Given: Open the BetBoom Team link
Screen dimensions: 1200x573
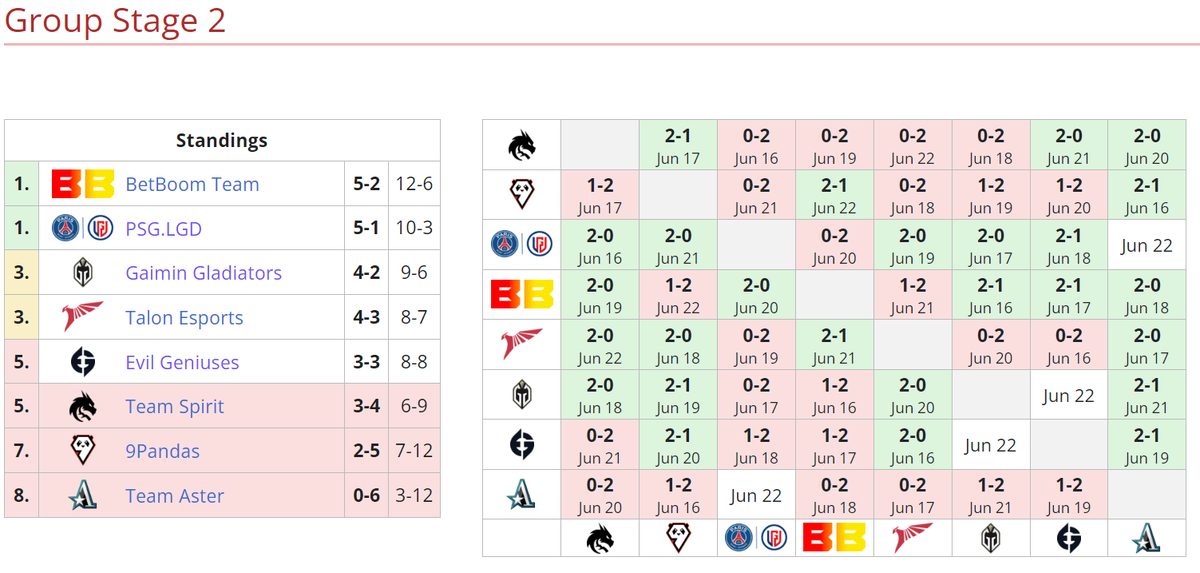Looking at the screenshot, I should pyautogui.click(x=192, y=184).
